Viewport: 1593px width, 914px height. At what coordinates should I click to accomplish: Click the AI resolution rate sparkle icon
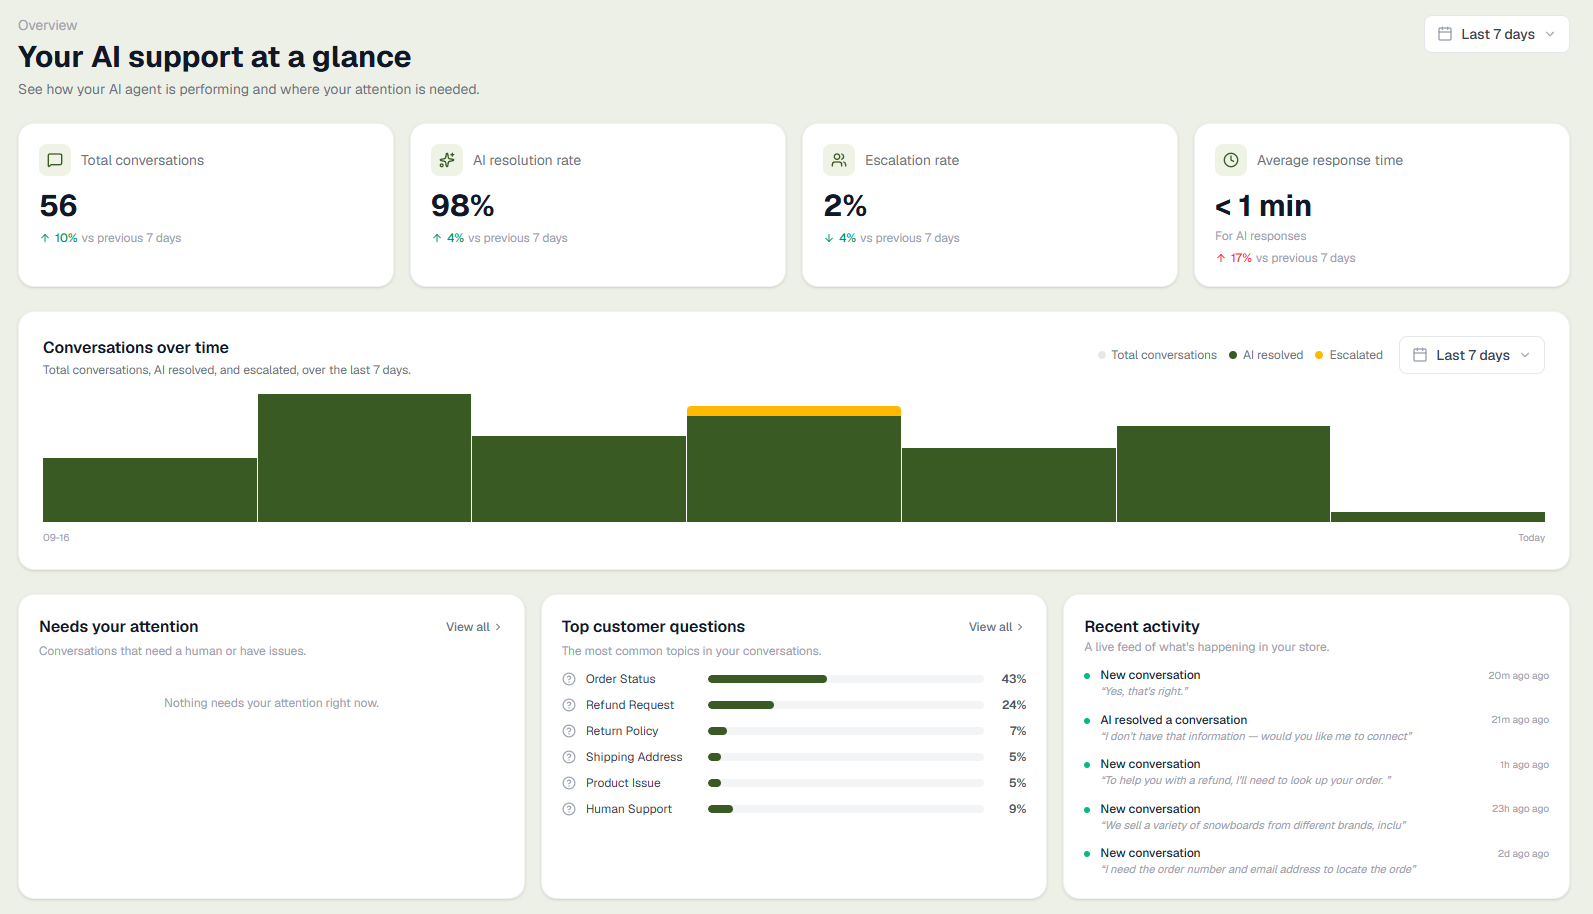447,160
